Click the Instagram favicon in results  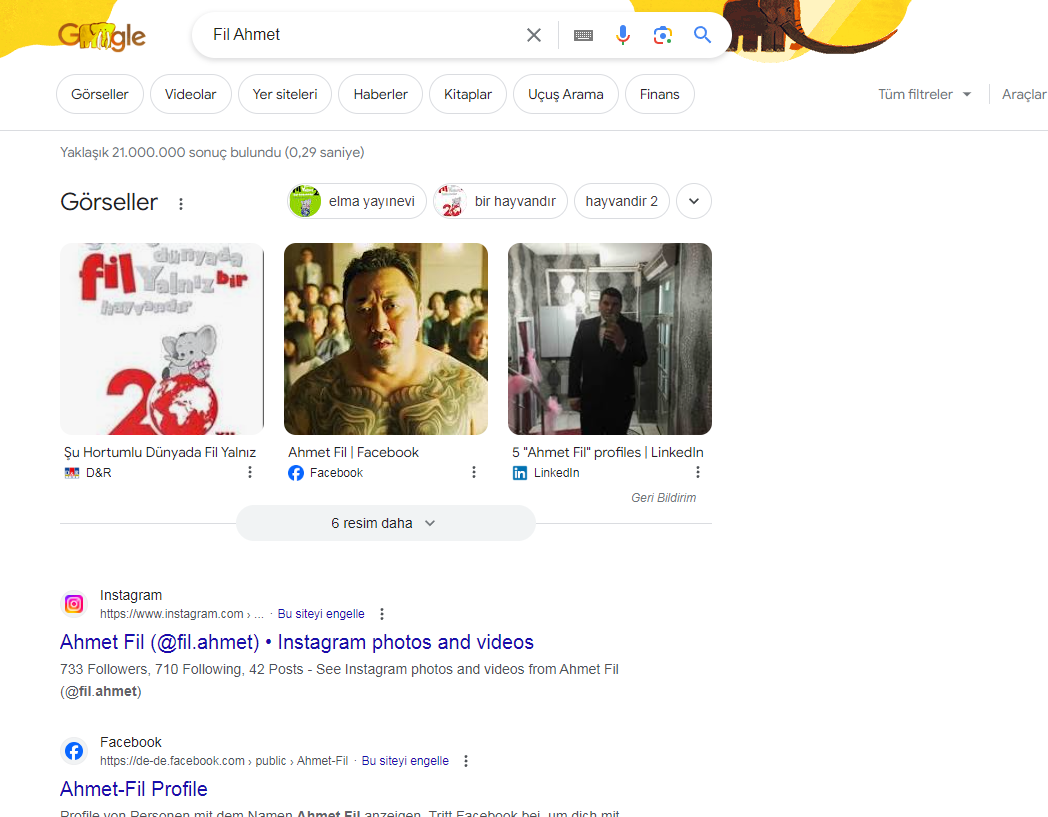(74, 604)
